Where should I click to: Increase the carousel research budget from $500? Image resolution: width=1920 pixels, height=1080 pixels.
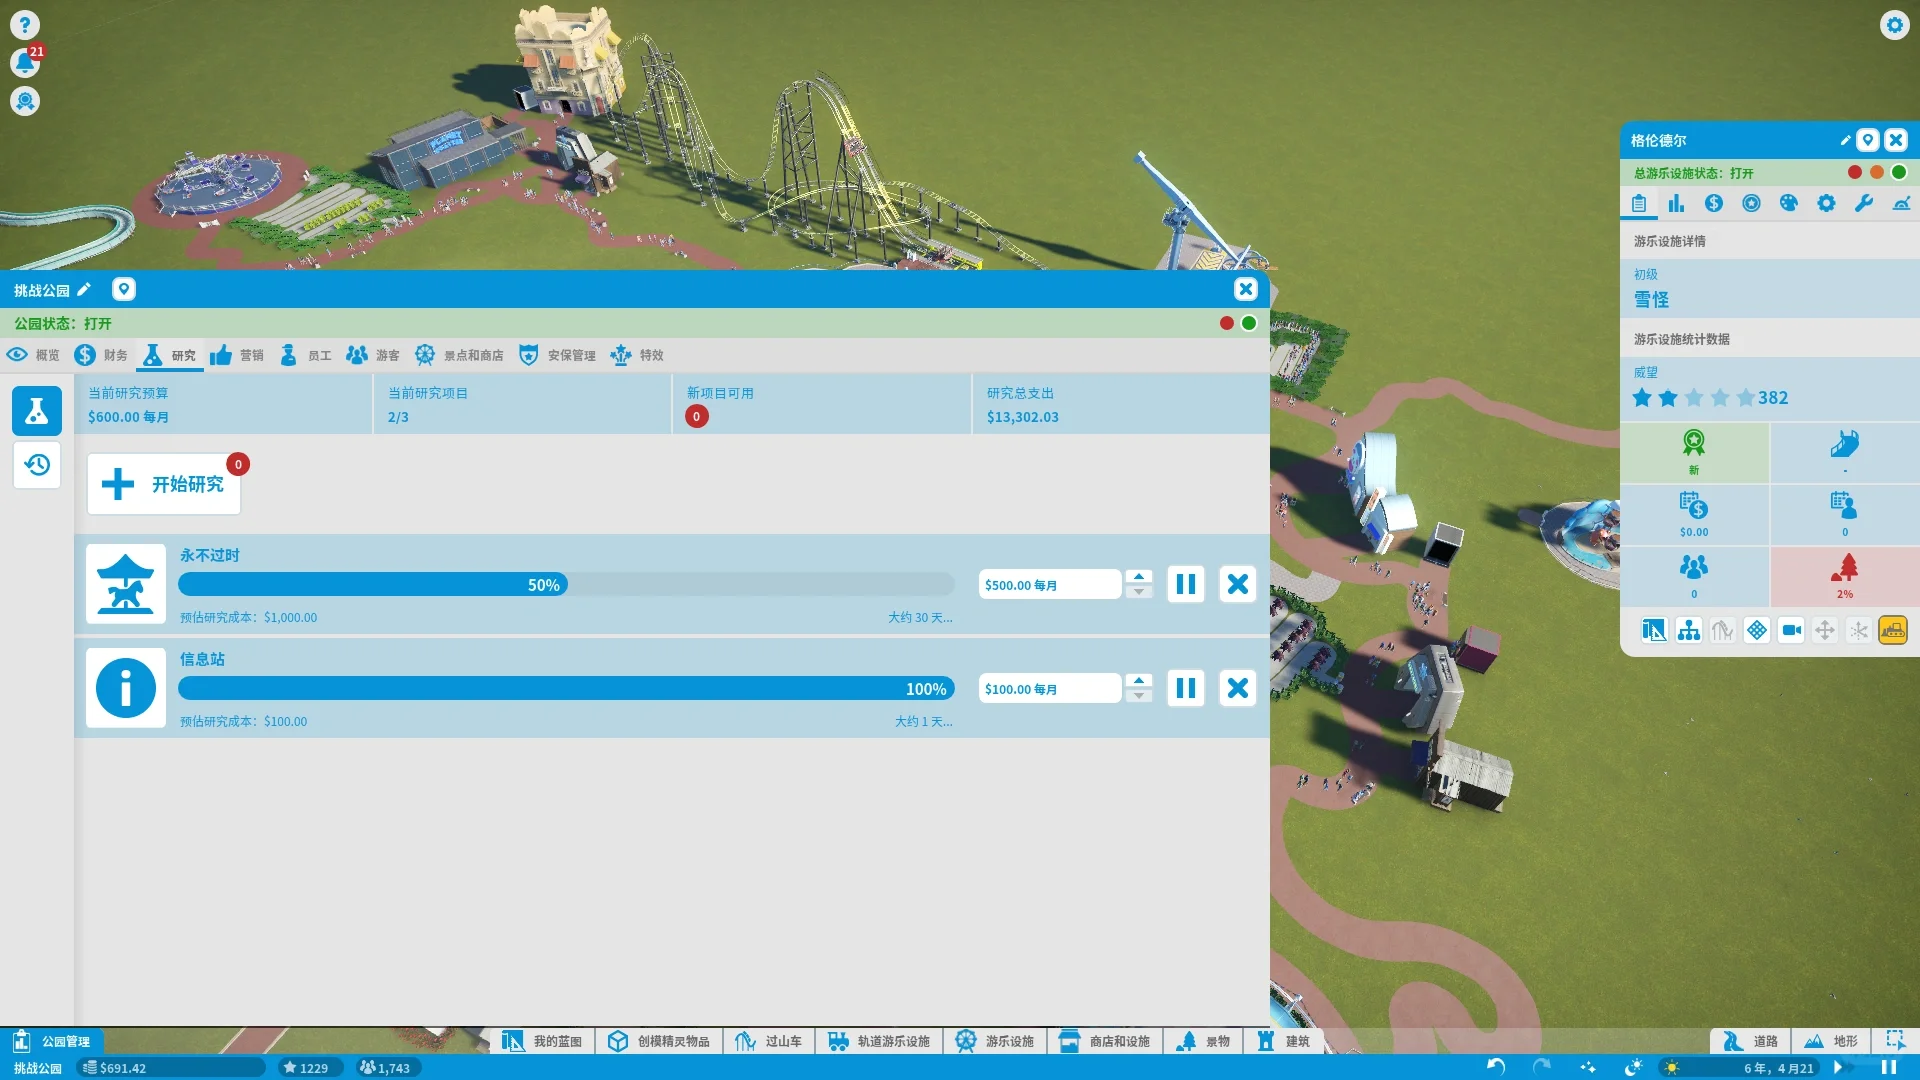pos(1138,577)
